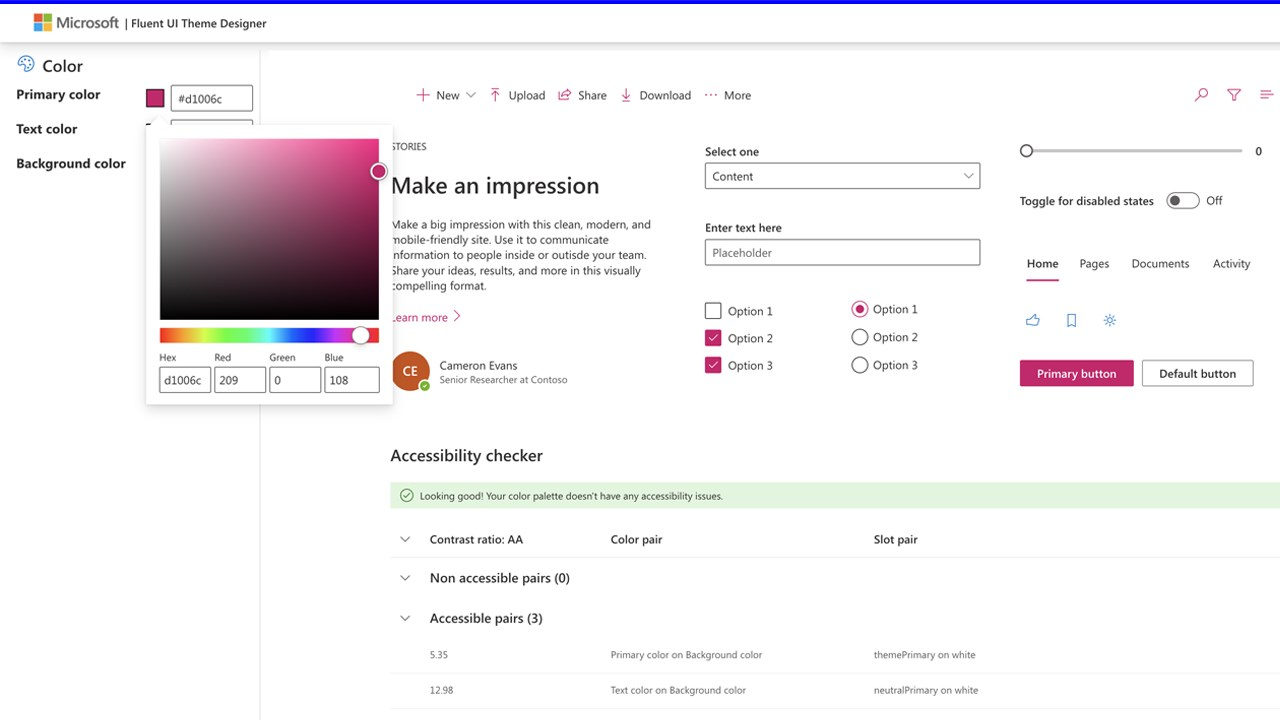Collapse the Accessible pairs section

[x=405, y=618]
